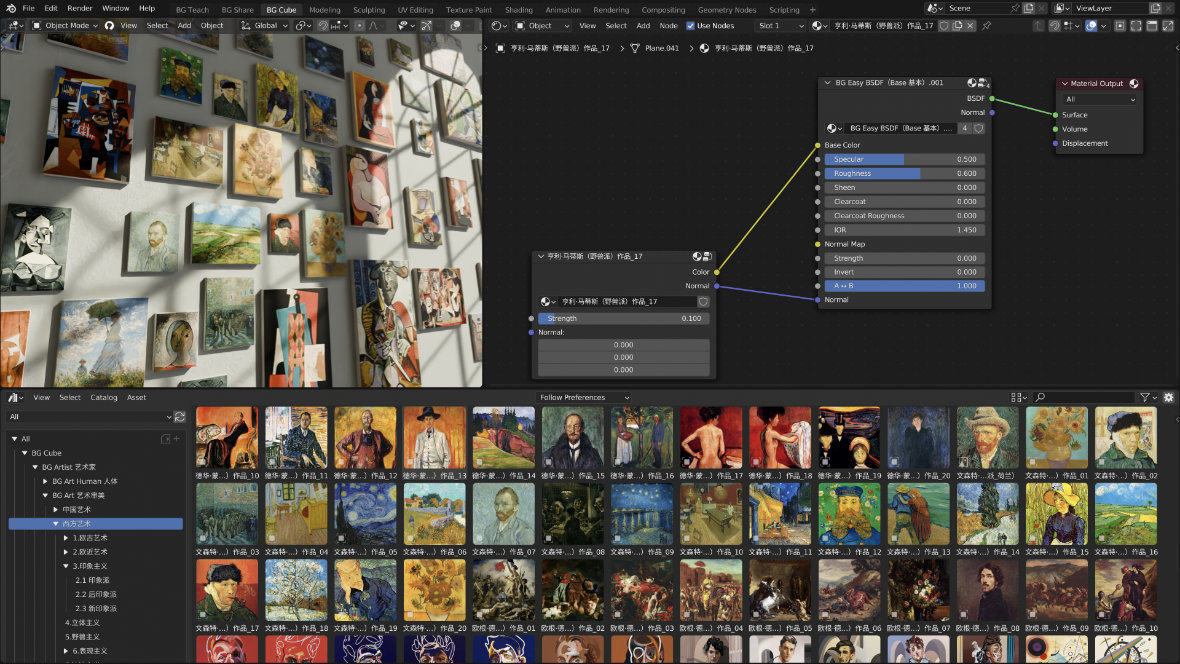Open the Render menu
The width and height of the screenshot is (1180, 664).
(80, 8)
